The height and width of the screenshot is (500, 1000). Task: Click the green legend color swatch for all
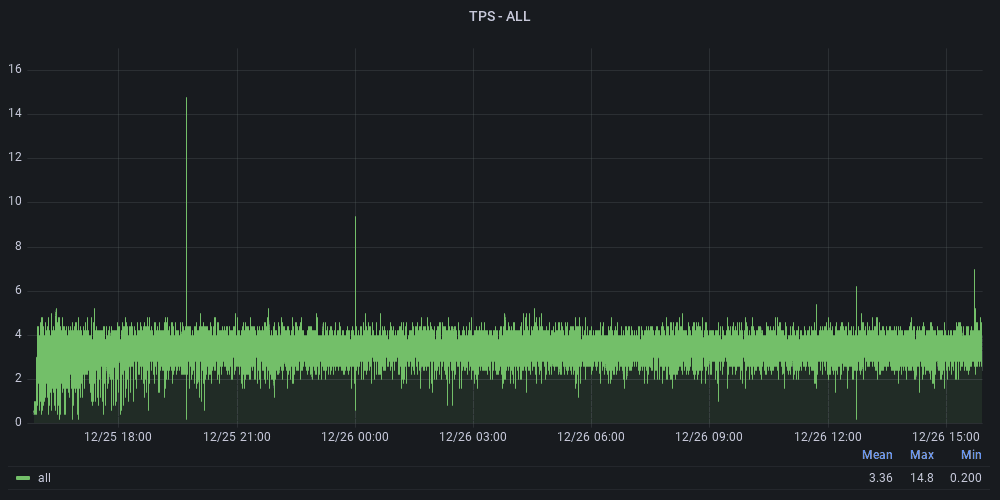coord(23,478)
